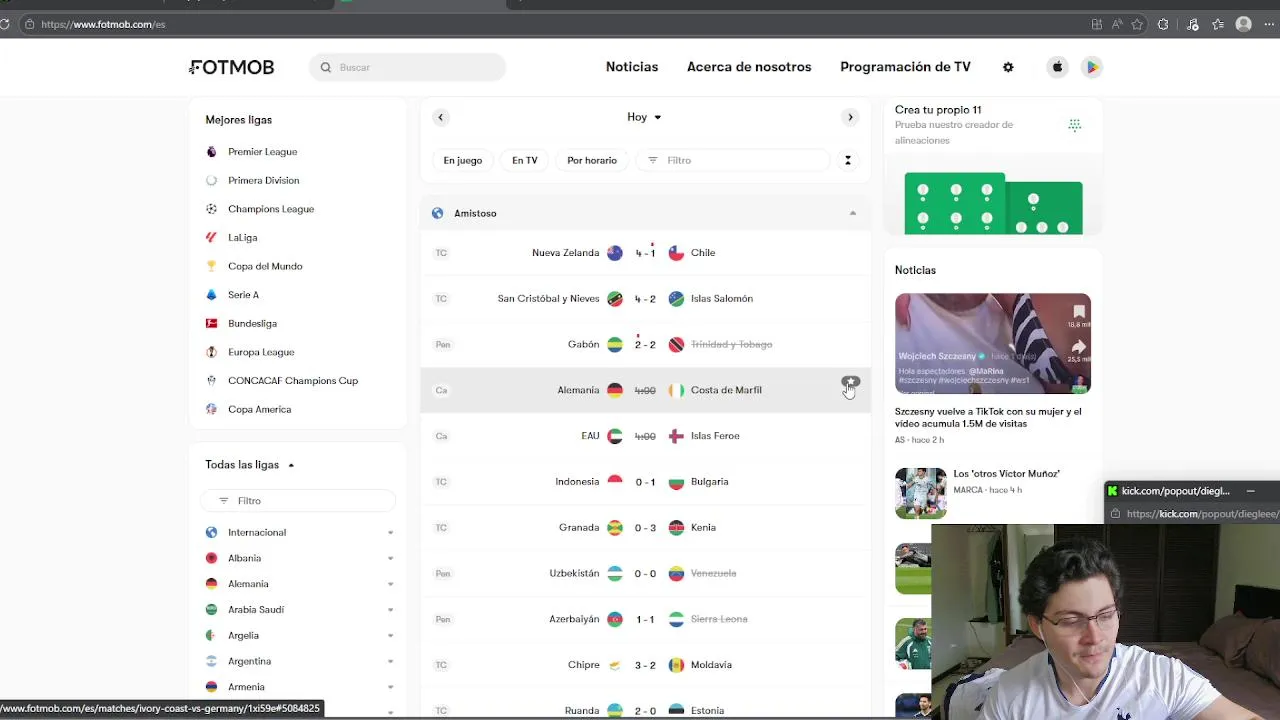Open Los 'otros Víctor Muñoz' article

(x=1006, y=474)
